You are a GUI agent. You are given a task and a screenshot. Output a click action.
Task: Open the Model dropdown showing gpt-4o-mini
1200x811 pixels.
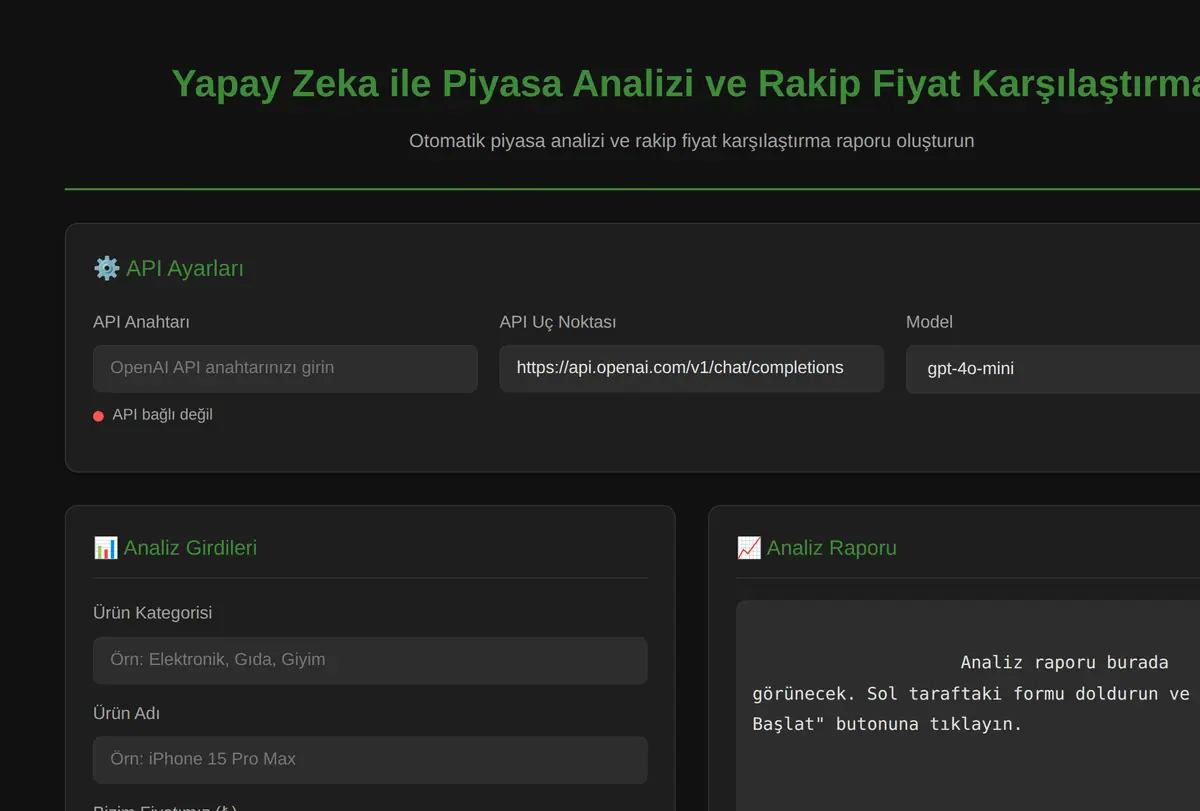click(x=1053, y=369)
